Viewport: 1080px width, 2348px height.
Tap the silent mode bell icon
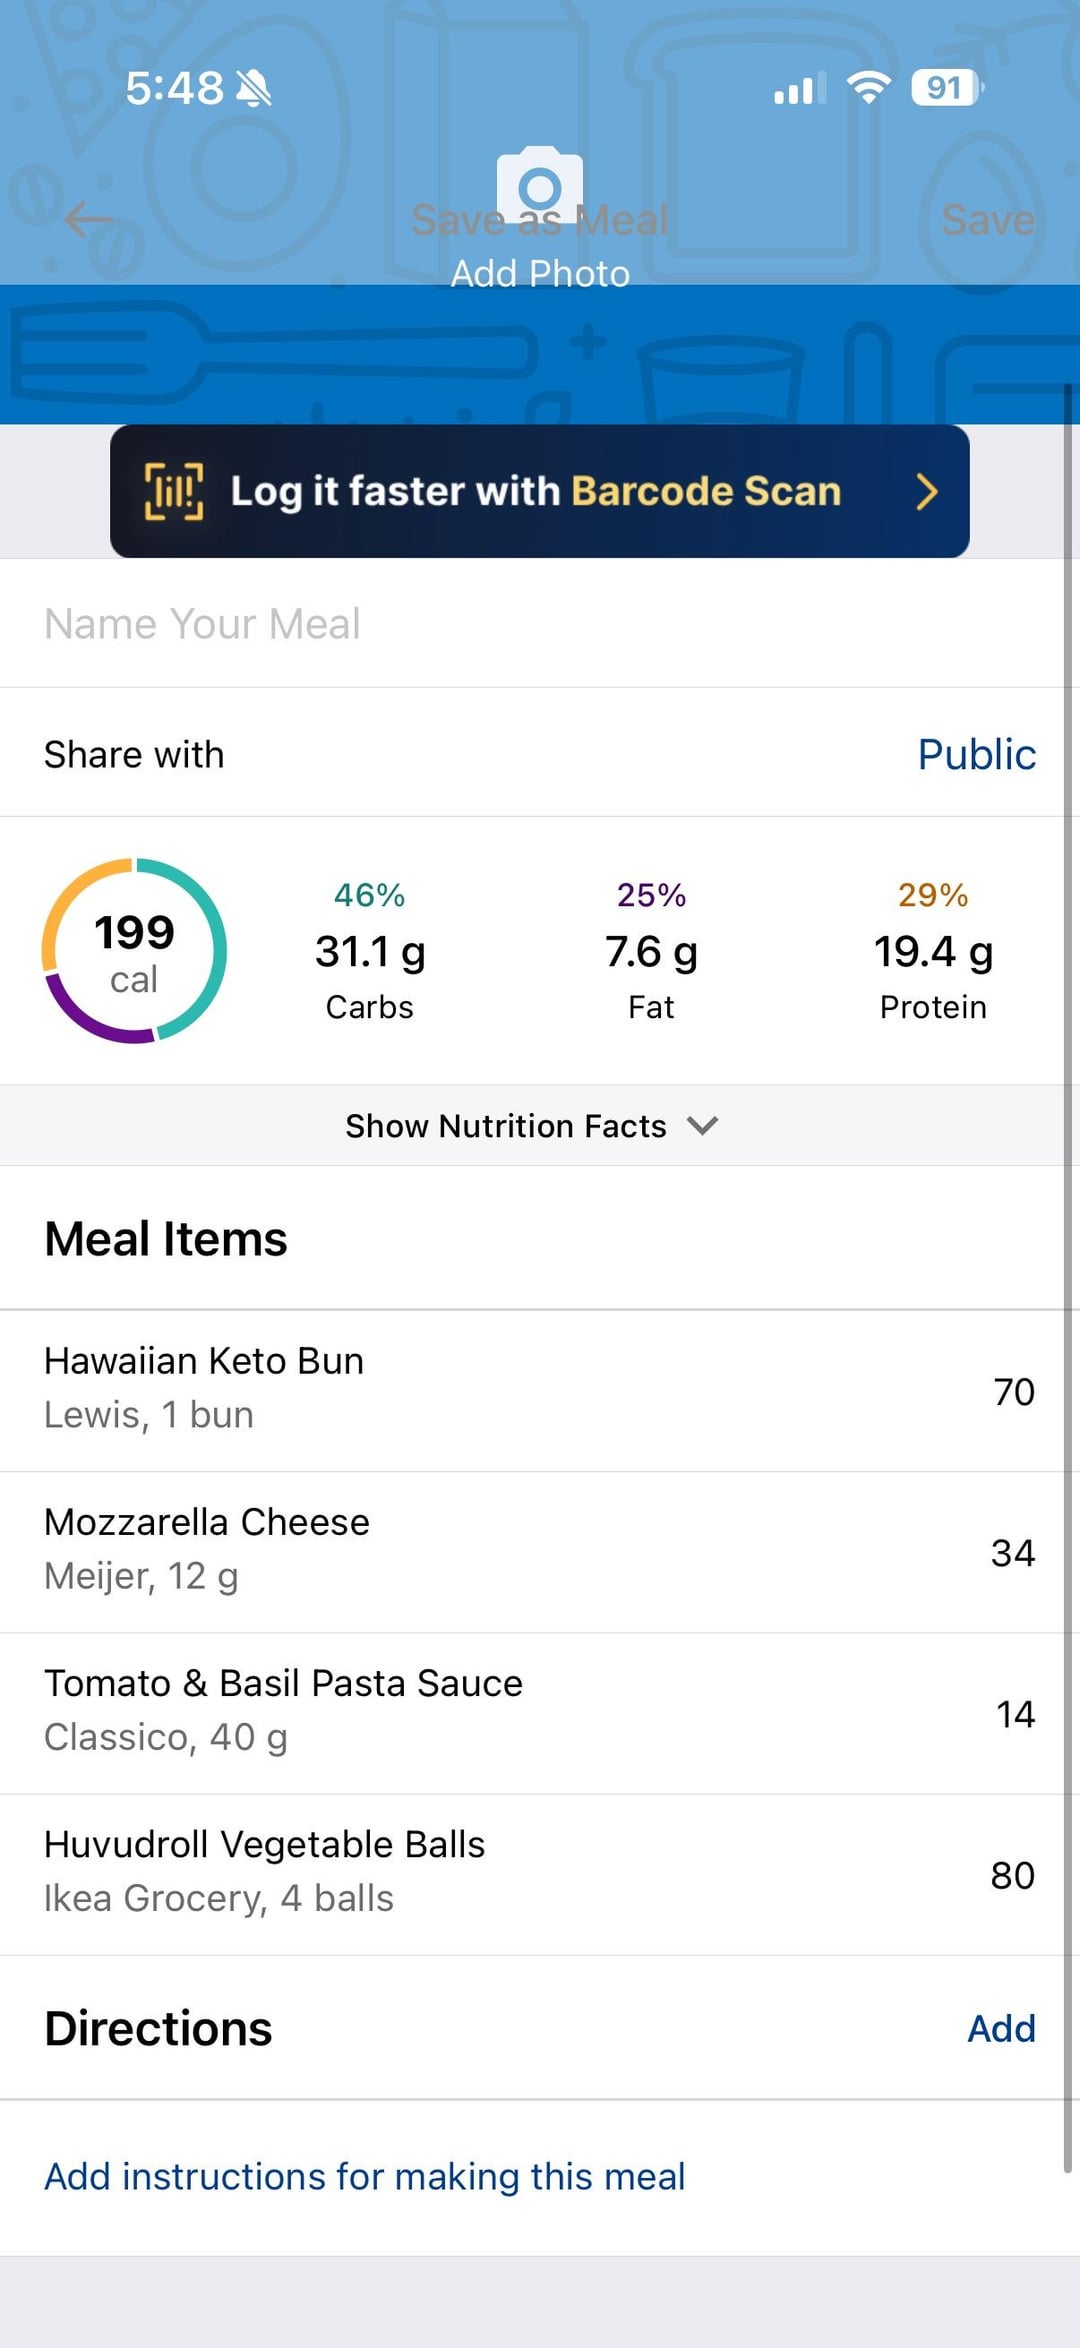[254, 89]
